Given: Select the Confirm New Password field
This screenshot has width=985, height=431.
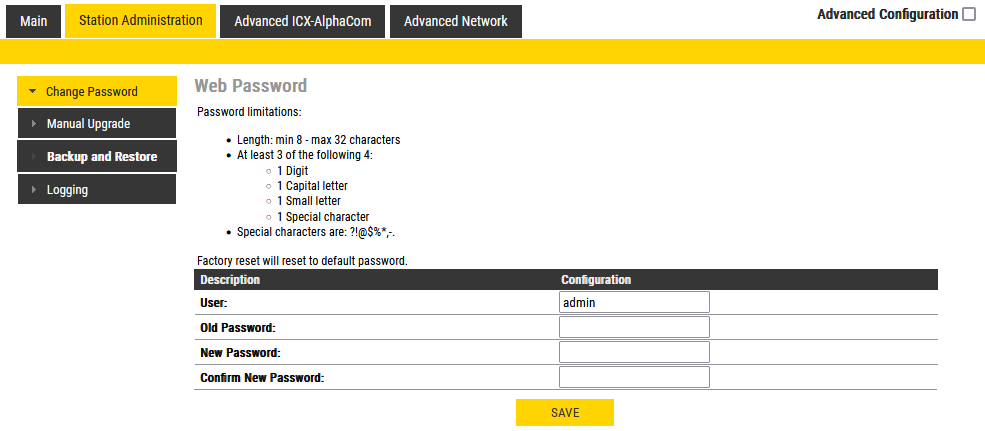Looking at the screenshot, I should 634,377.
